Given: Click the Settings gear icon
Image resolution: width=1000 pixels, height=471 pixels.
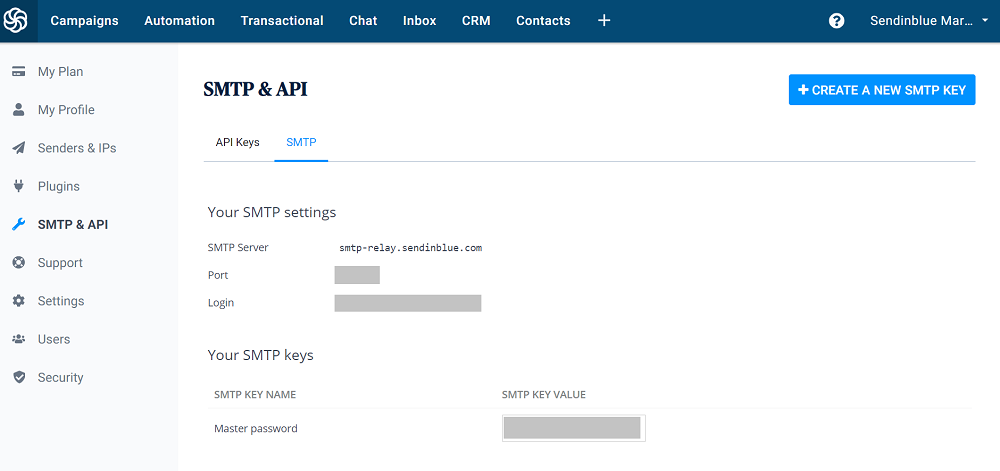Looking at the screenshot, I should tap(18, 301).
